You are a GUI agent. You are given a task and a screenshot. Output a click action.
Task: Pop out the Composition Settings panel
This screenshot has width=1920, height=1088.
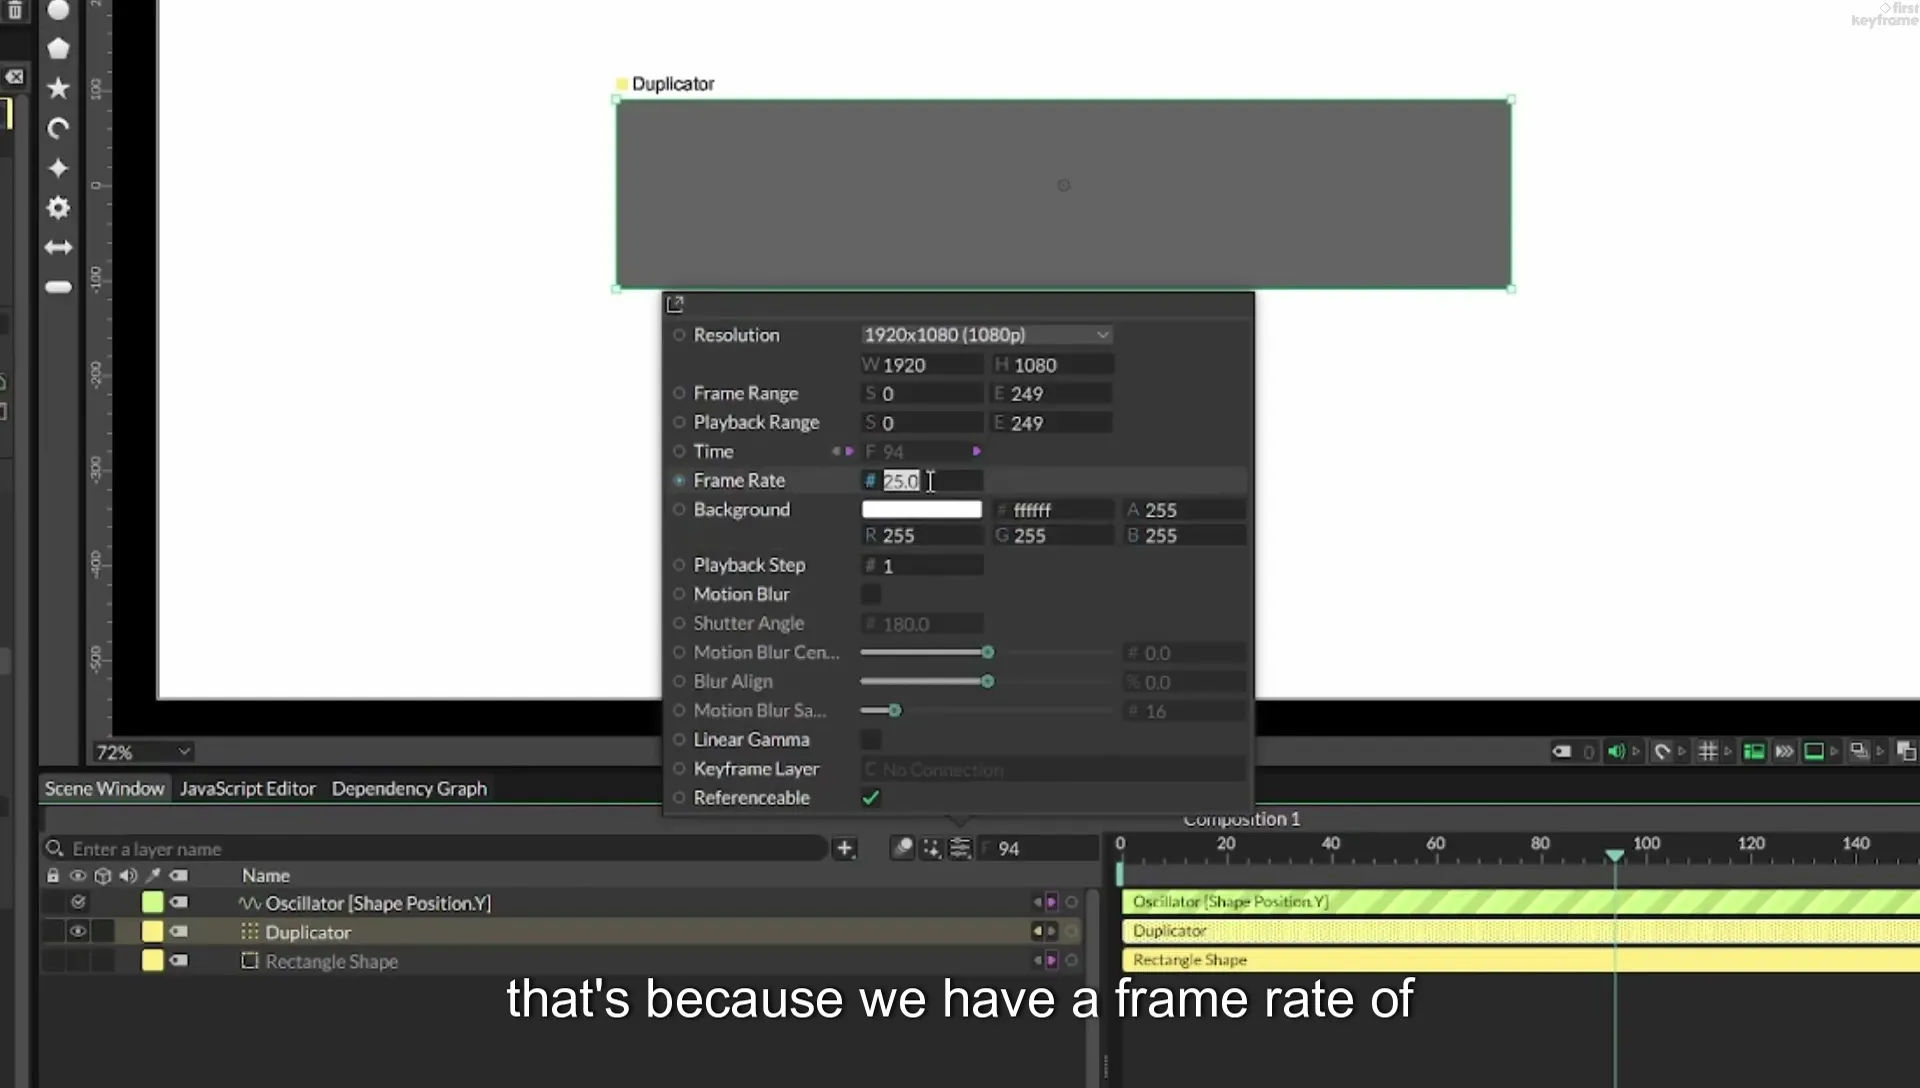(x=675, y=304)
